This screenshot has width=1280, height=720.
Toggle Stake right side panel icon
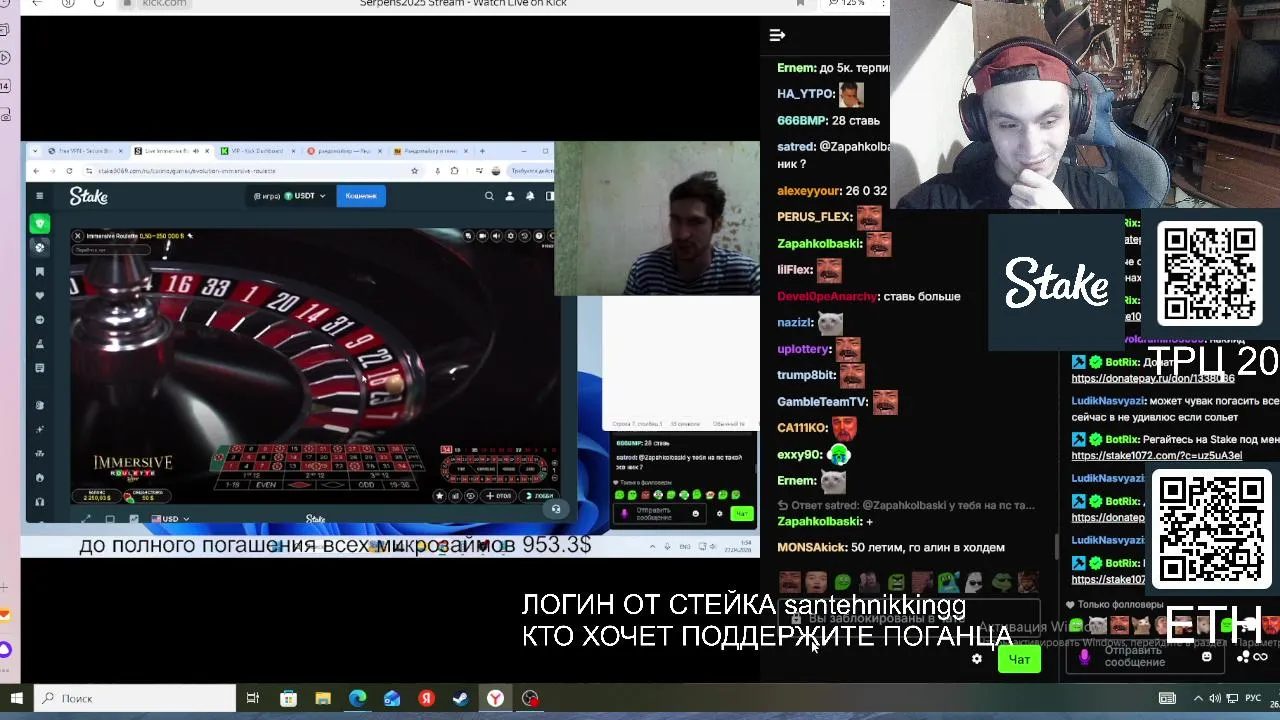[549, 196]
